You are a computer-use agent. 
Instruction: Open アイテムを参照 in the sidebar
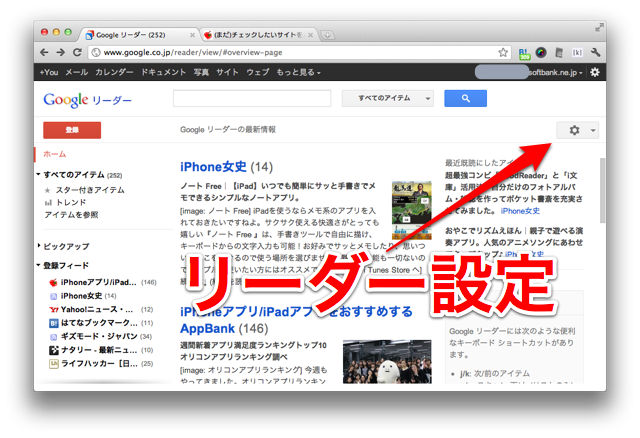pyautogui.click(x=71, y=215)
